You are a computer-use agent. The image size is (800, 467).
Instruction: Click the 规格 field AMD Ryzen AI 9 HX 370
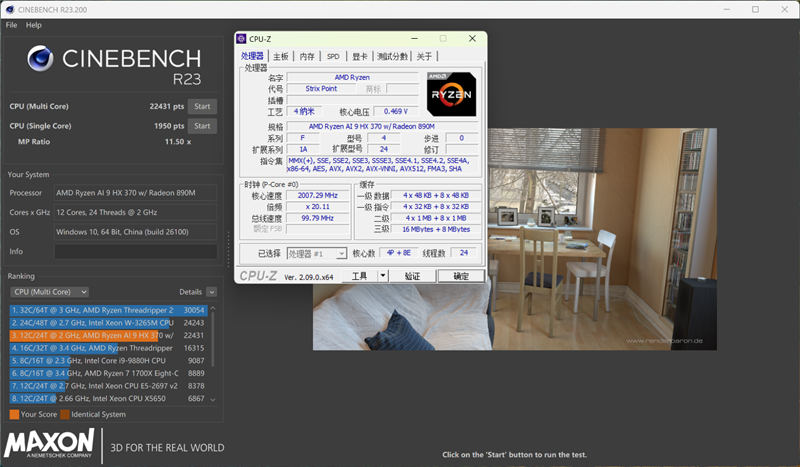pos(382,127)
